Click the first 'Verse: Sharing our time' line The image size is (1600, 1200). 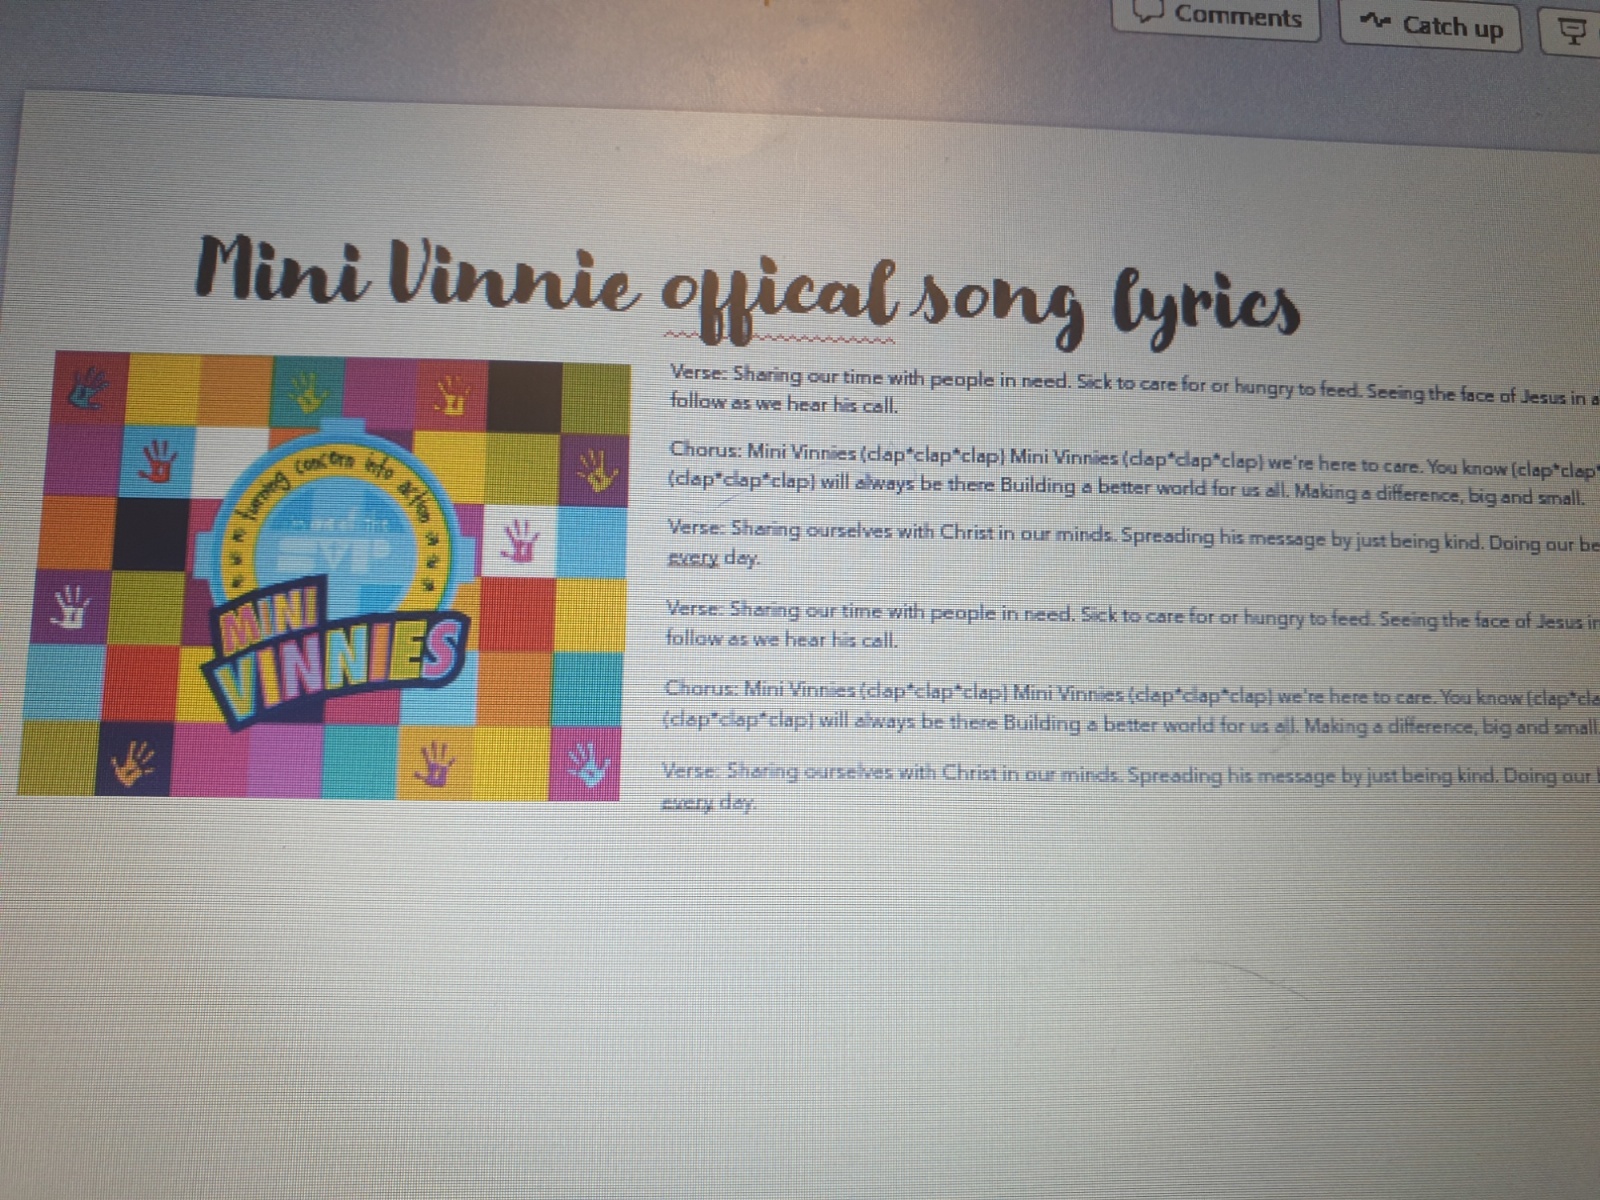point(1134,384)
